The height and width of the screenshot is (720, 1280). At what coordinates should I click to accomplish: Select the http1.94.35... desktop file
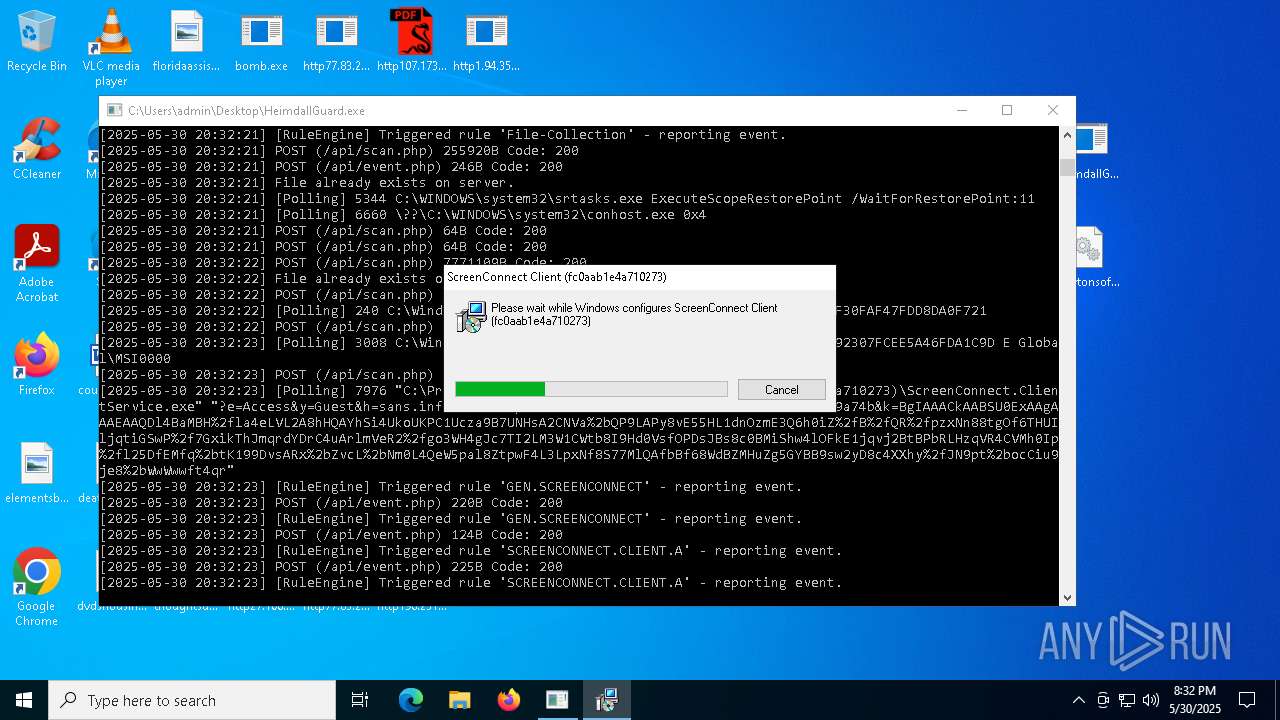coord(486,41)
